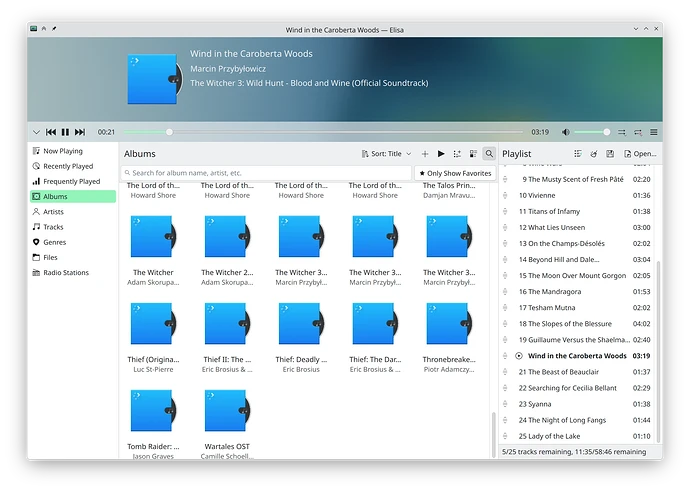This screenshot has width=690, height=492.
Task: Enable Only Show Favorites filter
Action: [x=455, y=173]
